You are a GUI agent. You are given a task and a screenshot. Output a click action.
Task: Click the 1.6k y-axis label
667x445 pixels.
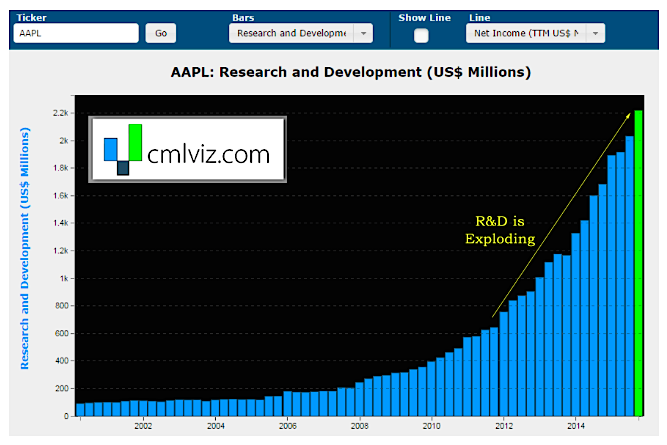(x=60, y=196)
